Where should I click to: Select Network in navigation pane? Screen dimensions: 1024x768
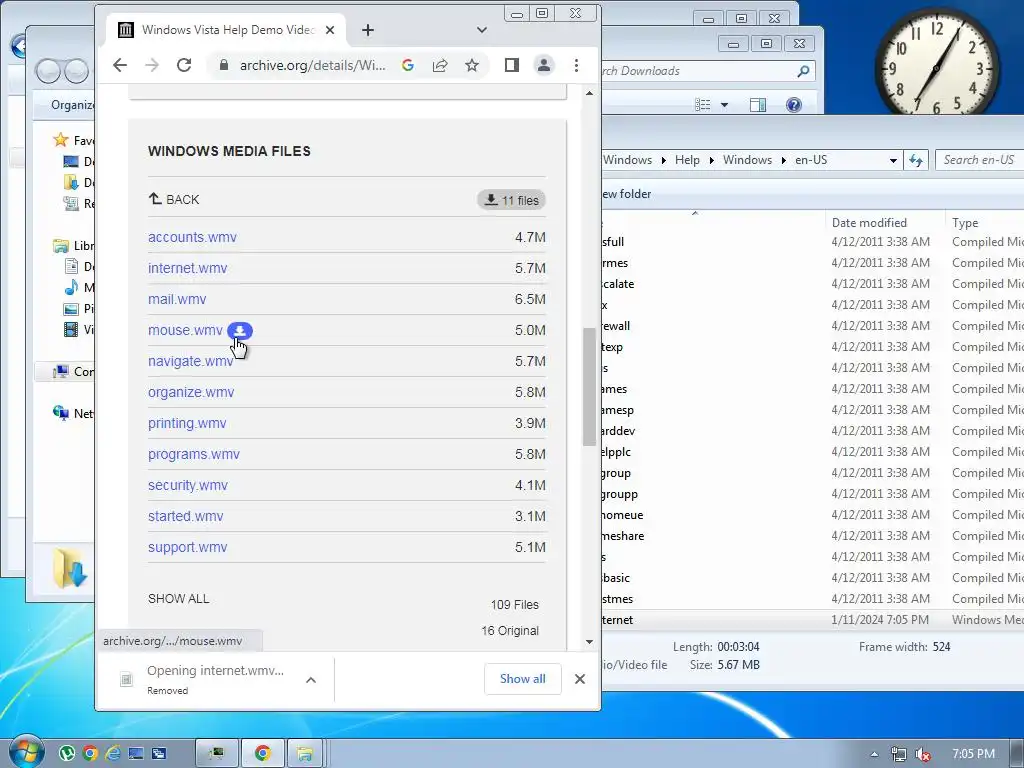tap(73, 413)
